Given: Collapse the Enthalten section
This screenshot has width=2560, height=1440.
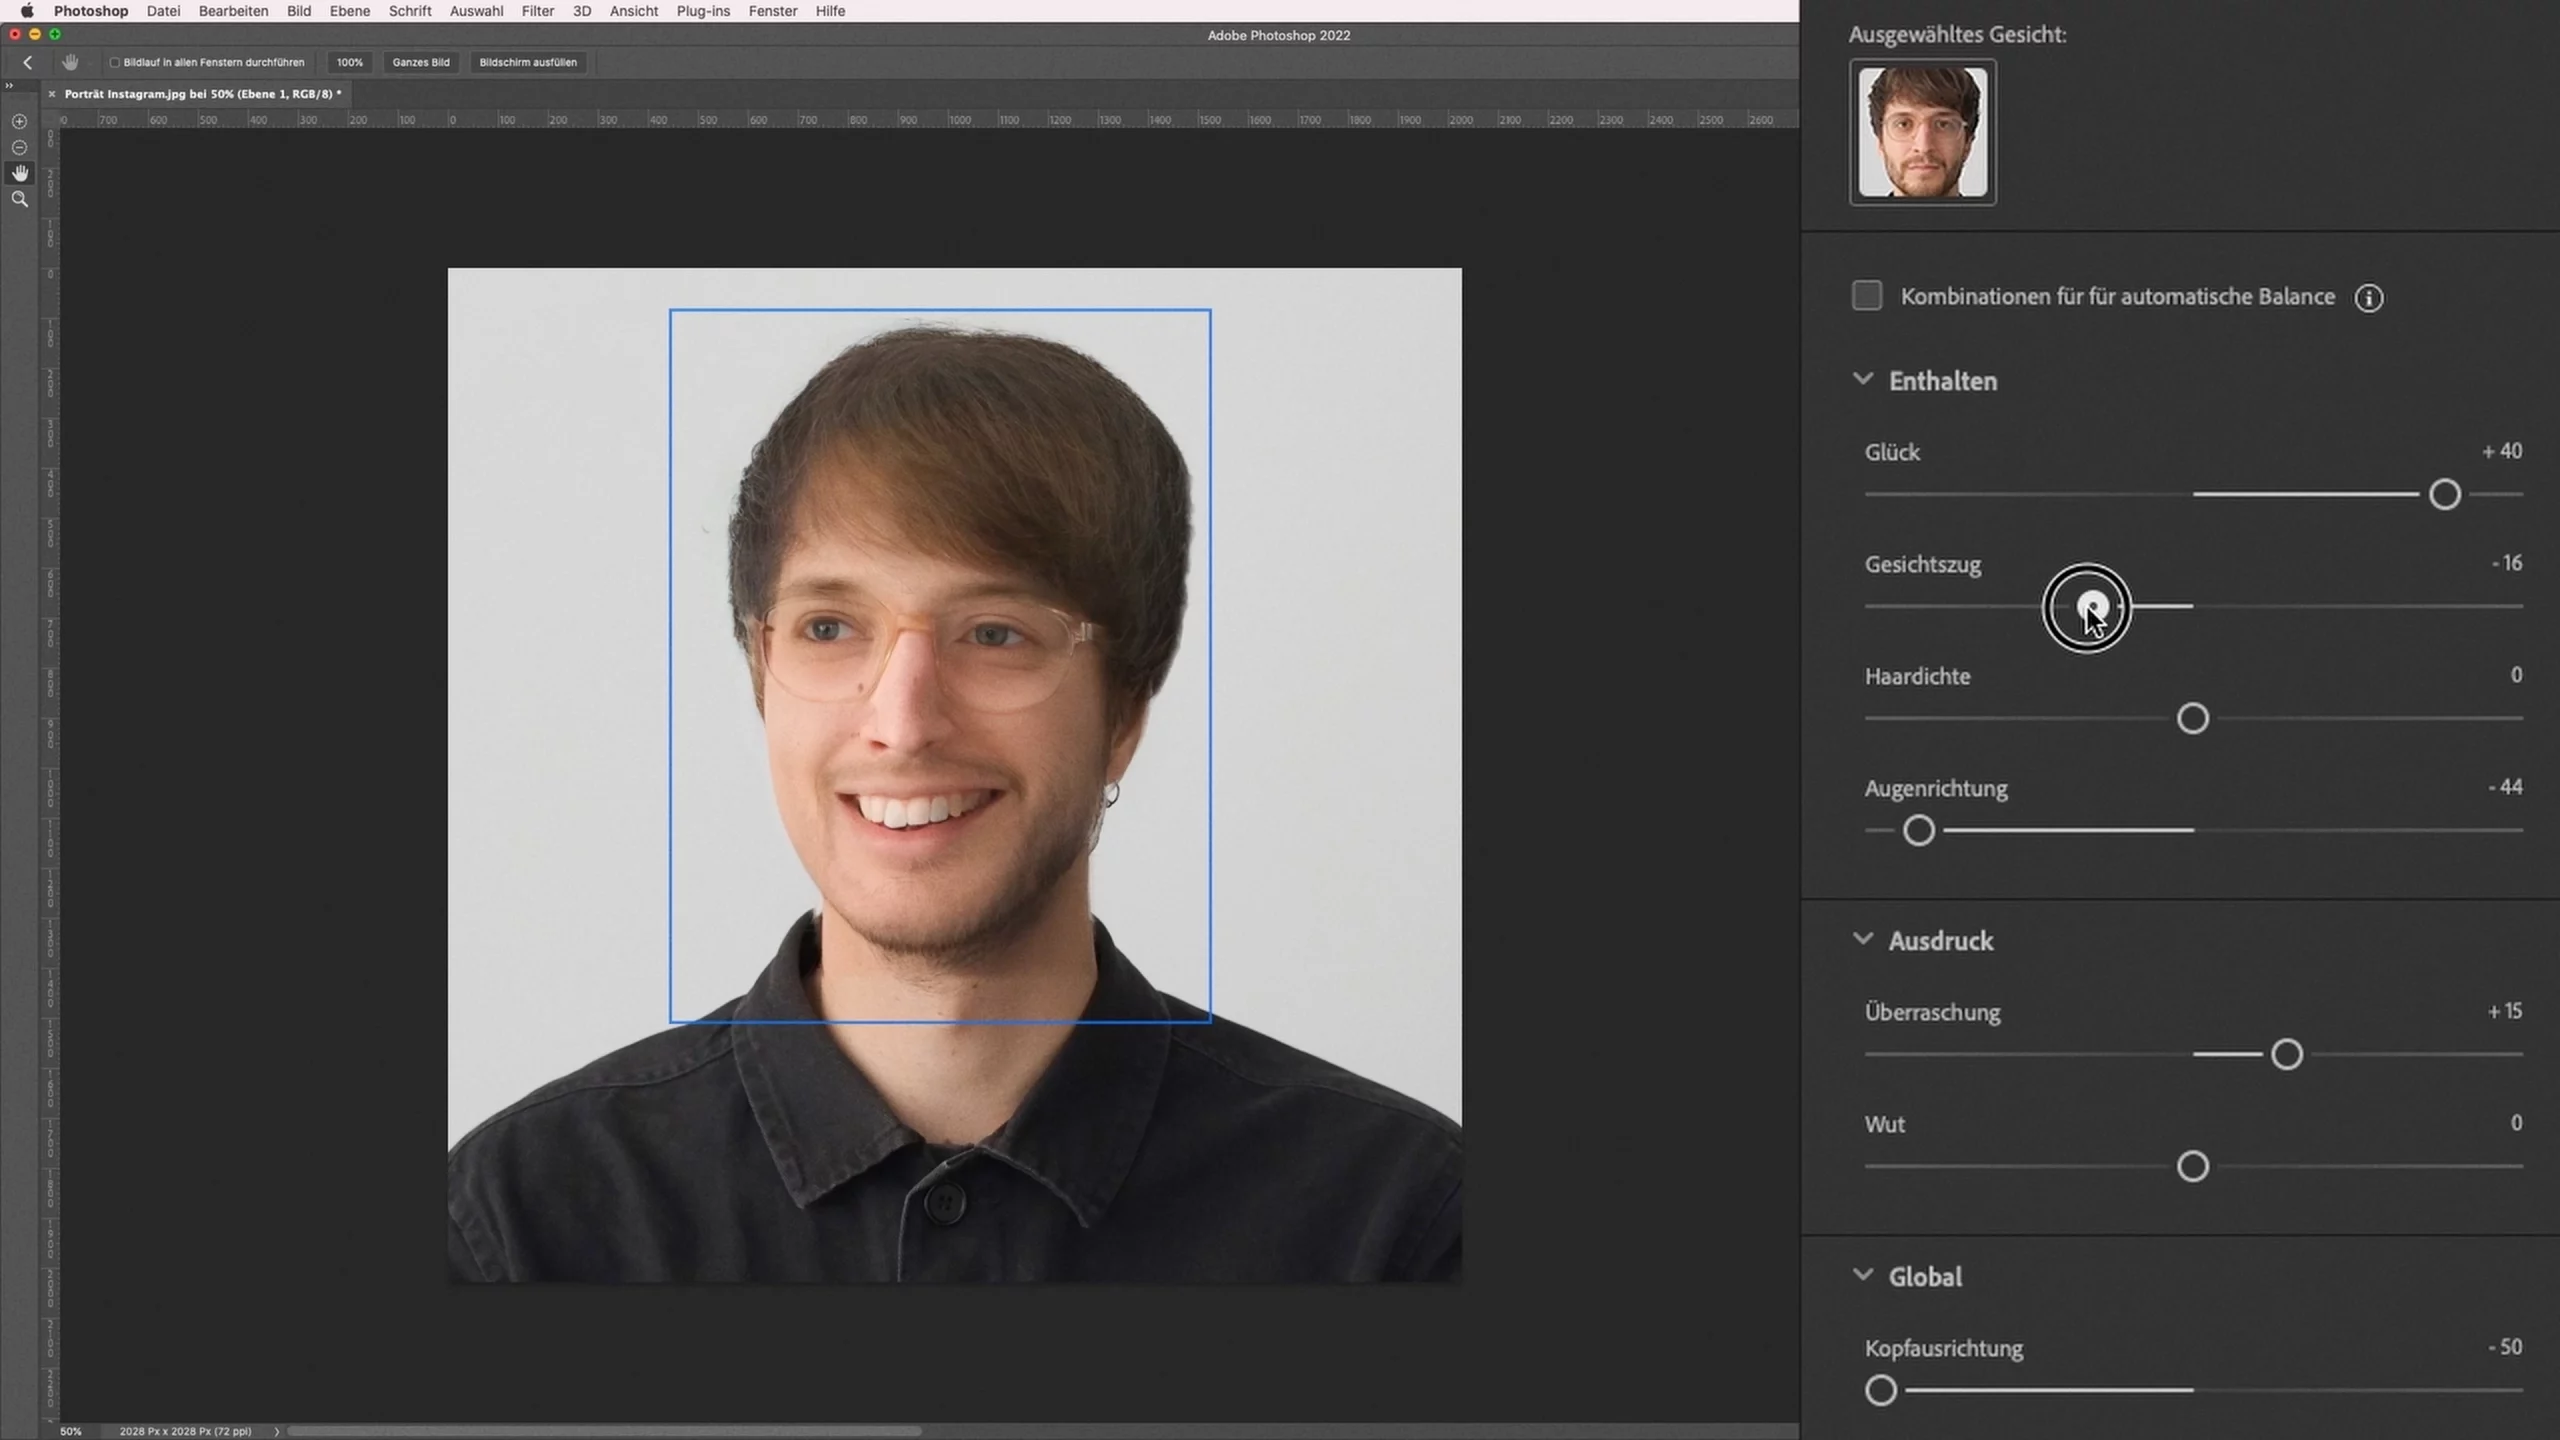Looking at the screenshot, I should coord(1862,379).
